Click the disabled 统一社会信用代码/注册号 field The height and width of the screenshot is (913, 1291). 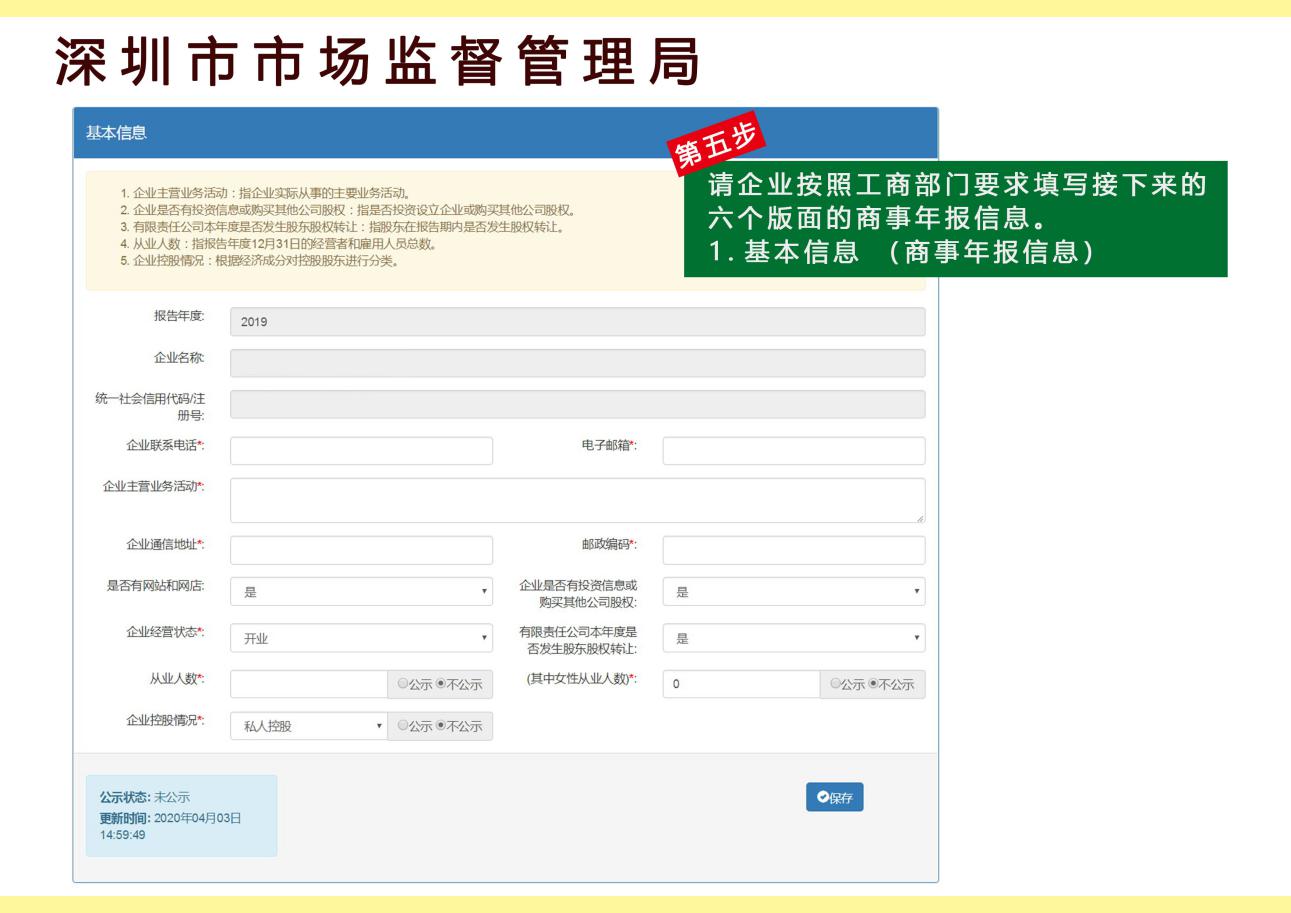(578, 404)
